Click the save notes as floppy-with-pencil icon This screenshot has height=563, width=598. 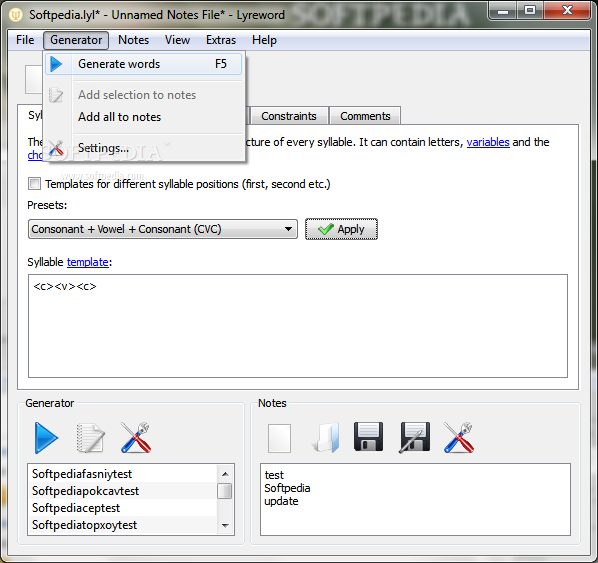[415, 438]
